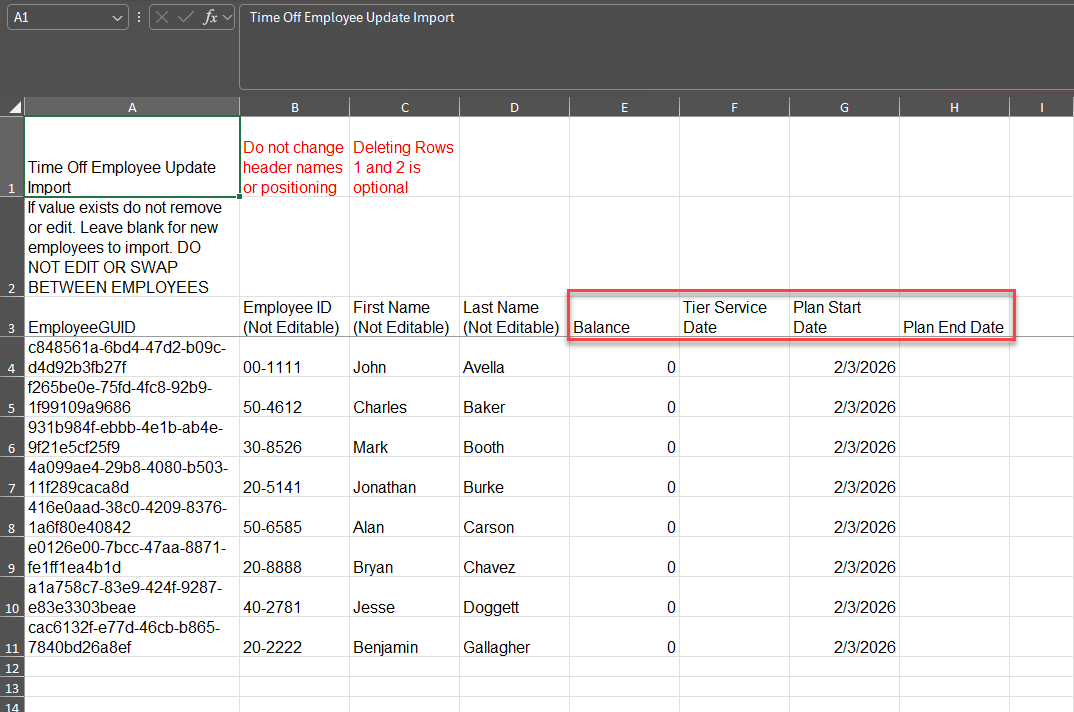Click last name cell 'Burke'
The image size is (1074, 712).
pyautogui.click(x=514, y=477)
